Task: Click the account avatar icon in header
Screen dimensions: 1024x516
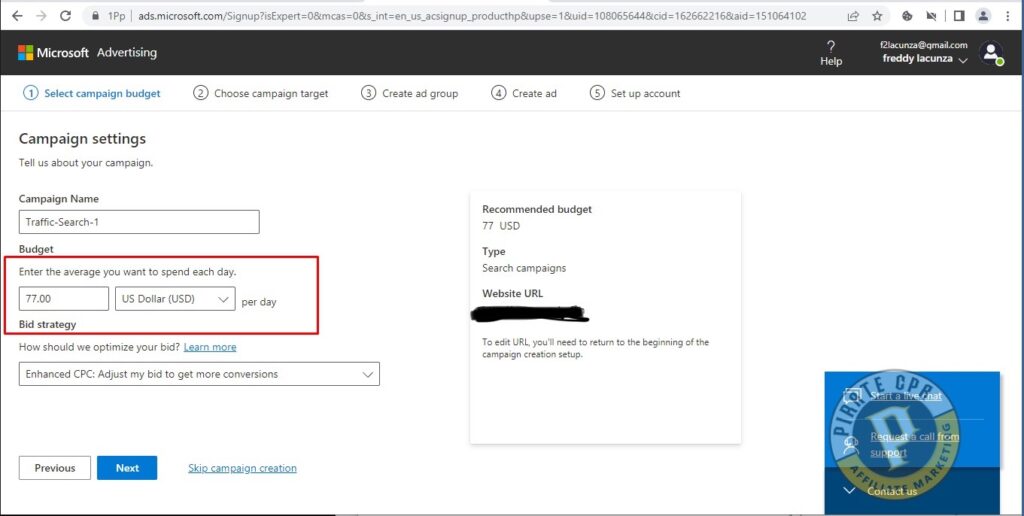Action: 991,54
